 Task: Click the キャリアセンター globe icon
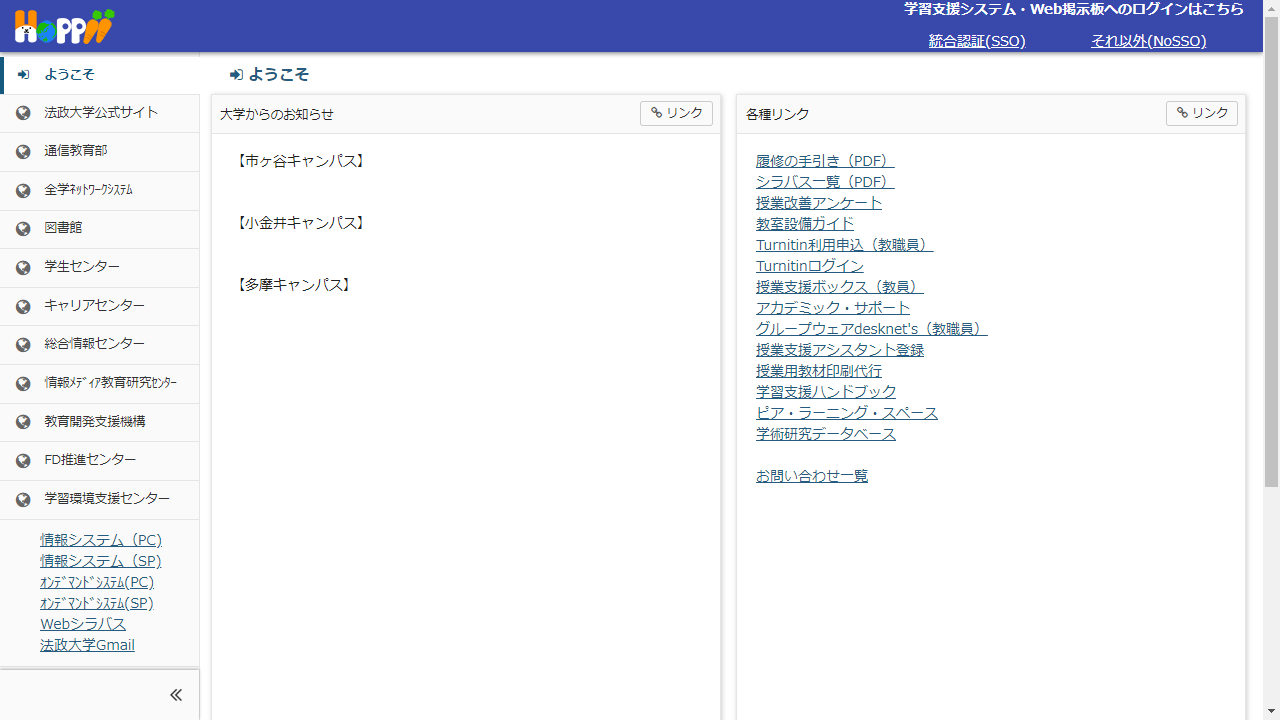coord(22,306)
